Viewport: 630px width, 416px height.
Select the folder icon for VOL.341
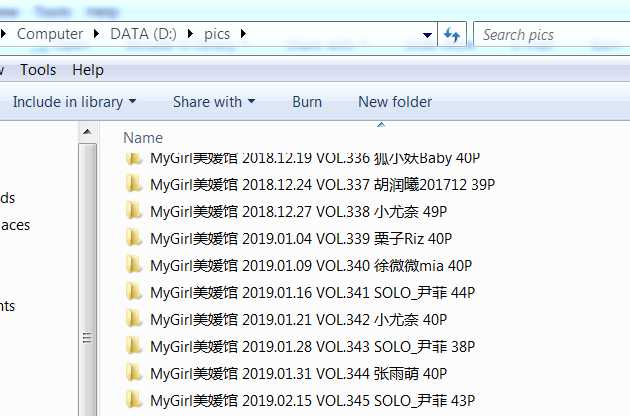[x=133, y=292]
